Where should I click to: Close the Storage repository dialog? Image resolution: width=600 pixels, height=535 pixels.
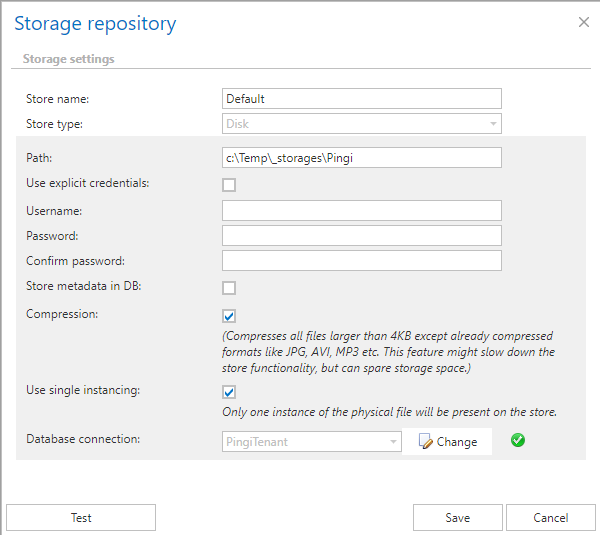pyautogui.click(x=584, y=21)
